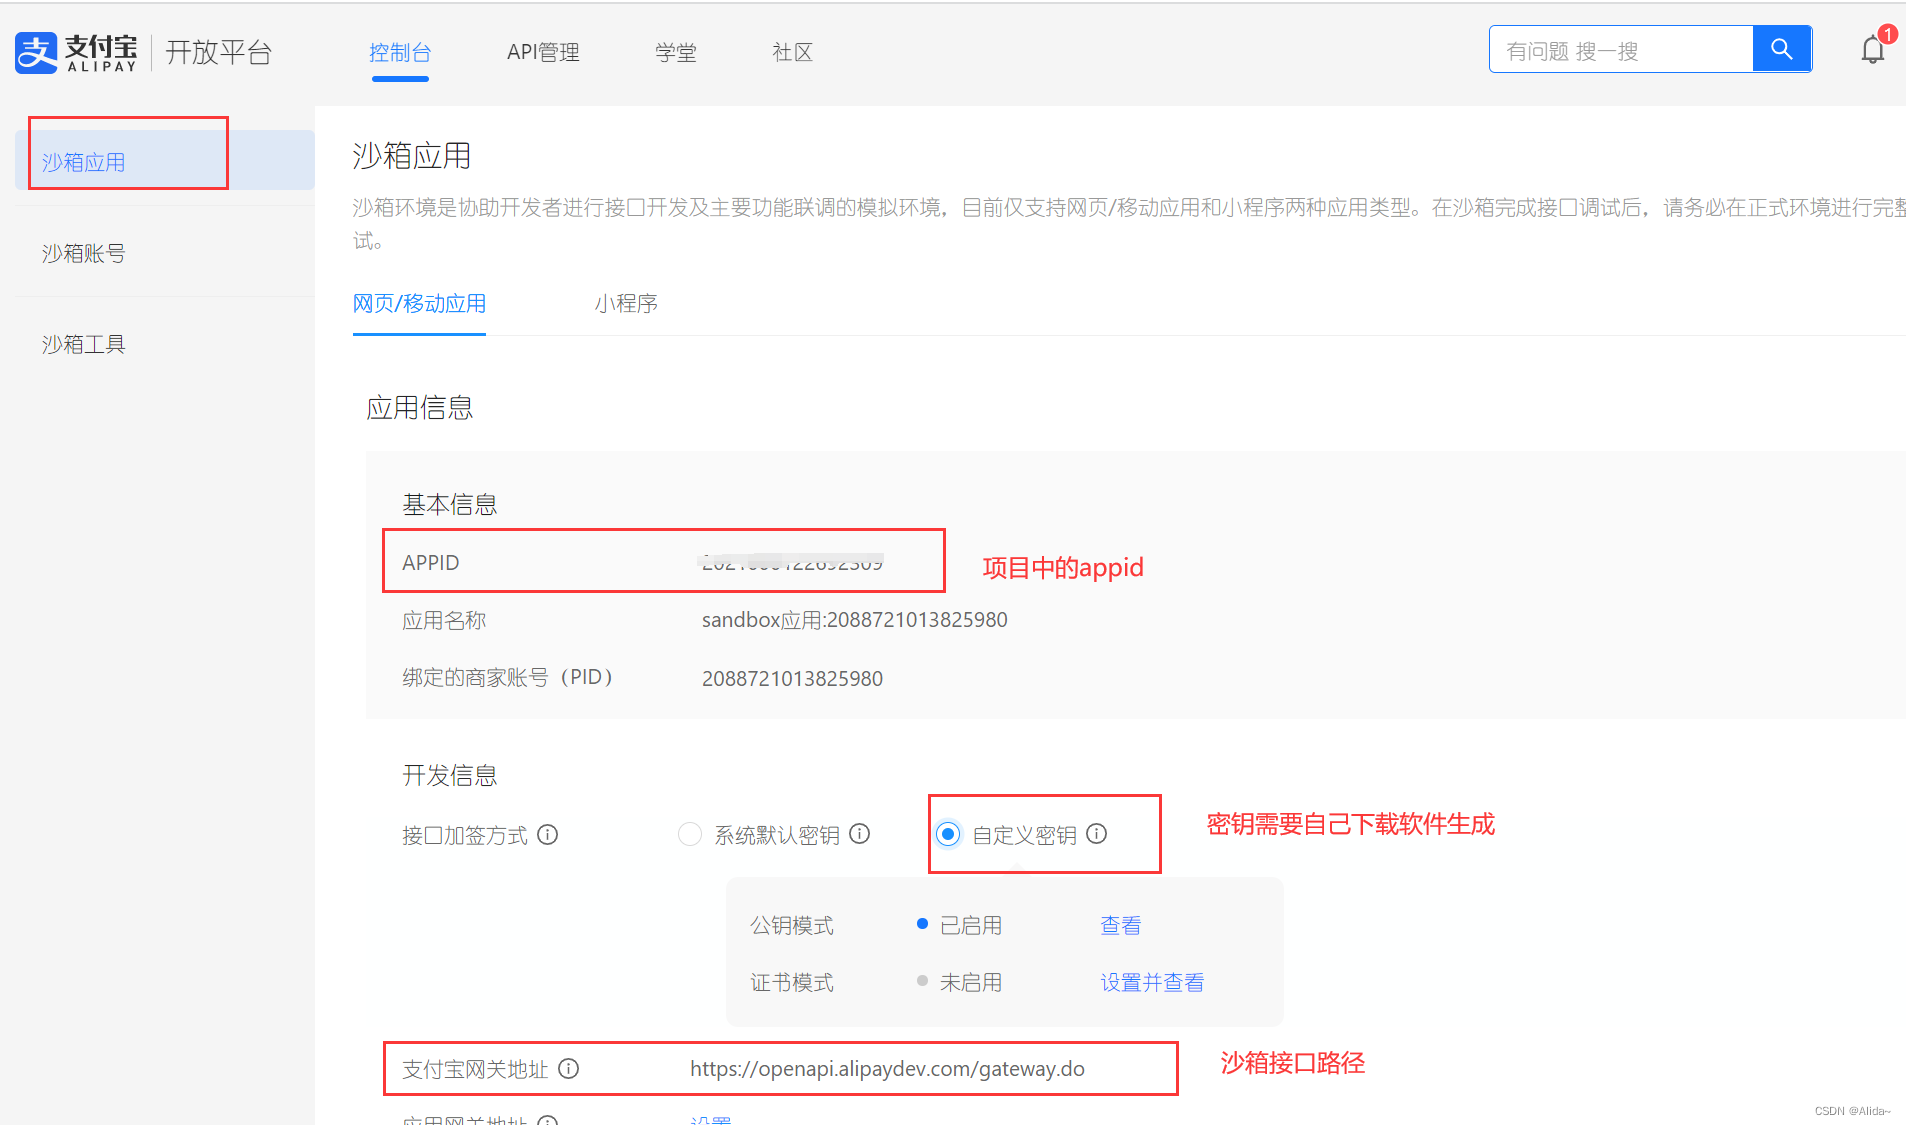
Task: Open the API管理 navigation item
Action: pyautogui.click(x=543, y=52)
